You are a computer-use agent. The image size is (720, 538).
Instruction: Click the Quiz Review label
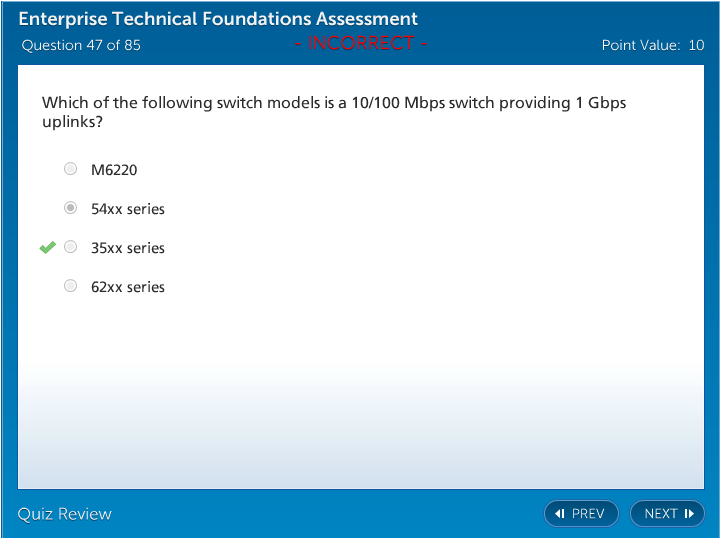pyautogui.click(x=65, y=514)
